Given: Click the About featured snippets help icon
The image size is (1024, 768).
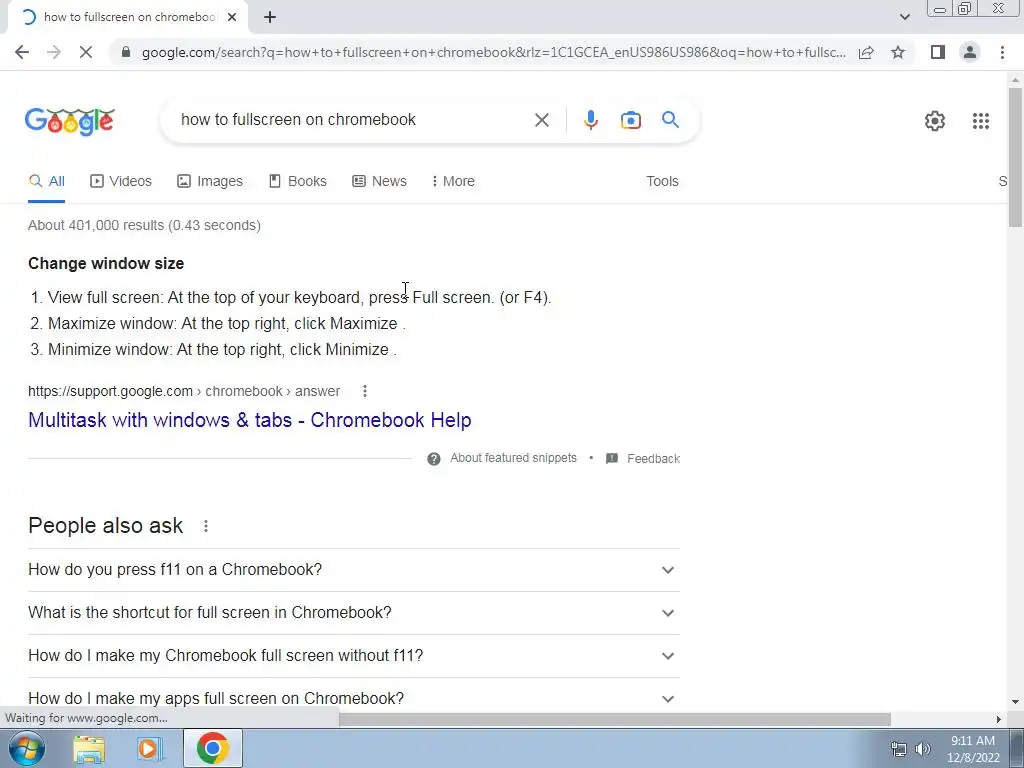Looking at the screenshot, I should pyautogui.click(x=434, y=458).
